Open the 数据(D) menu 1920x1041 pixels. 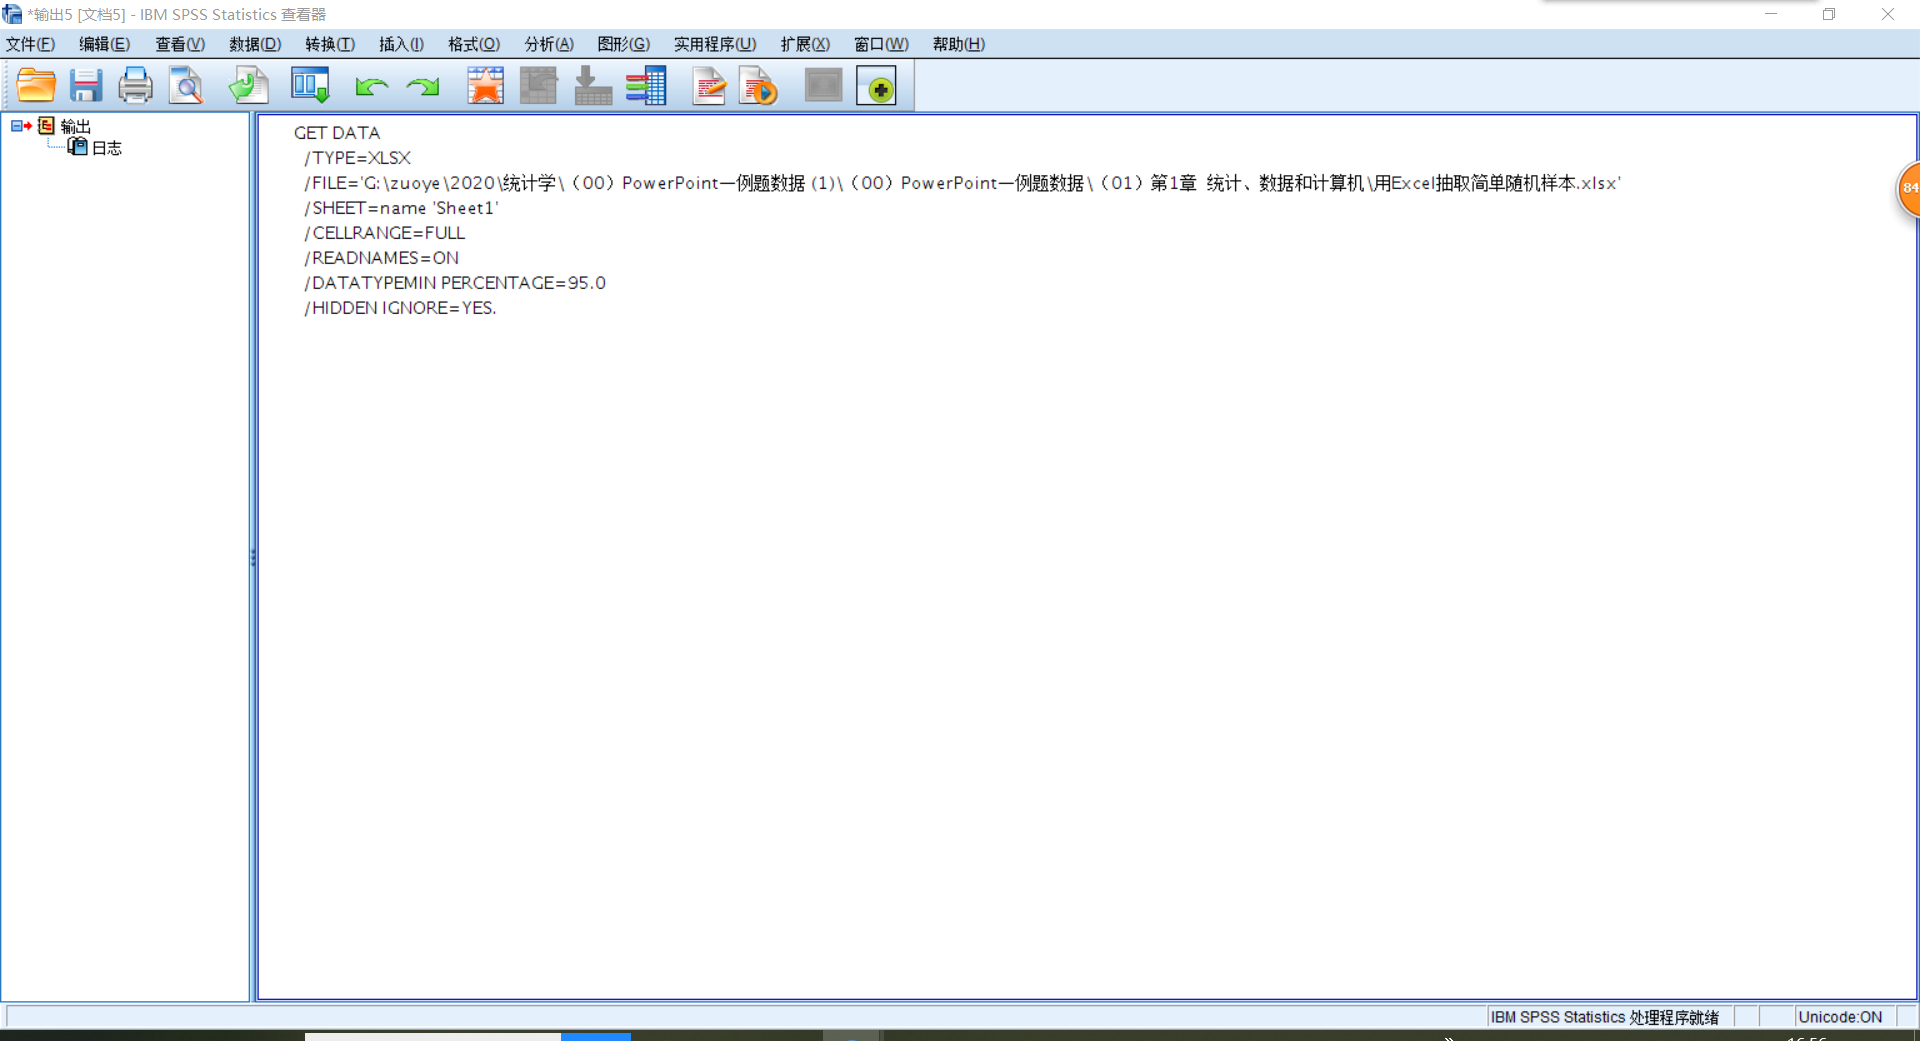(255, 44)
